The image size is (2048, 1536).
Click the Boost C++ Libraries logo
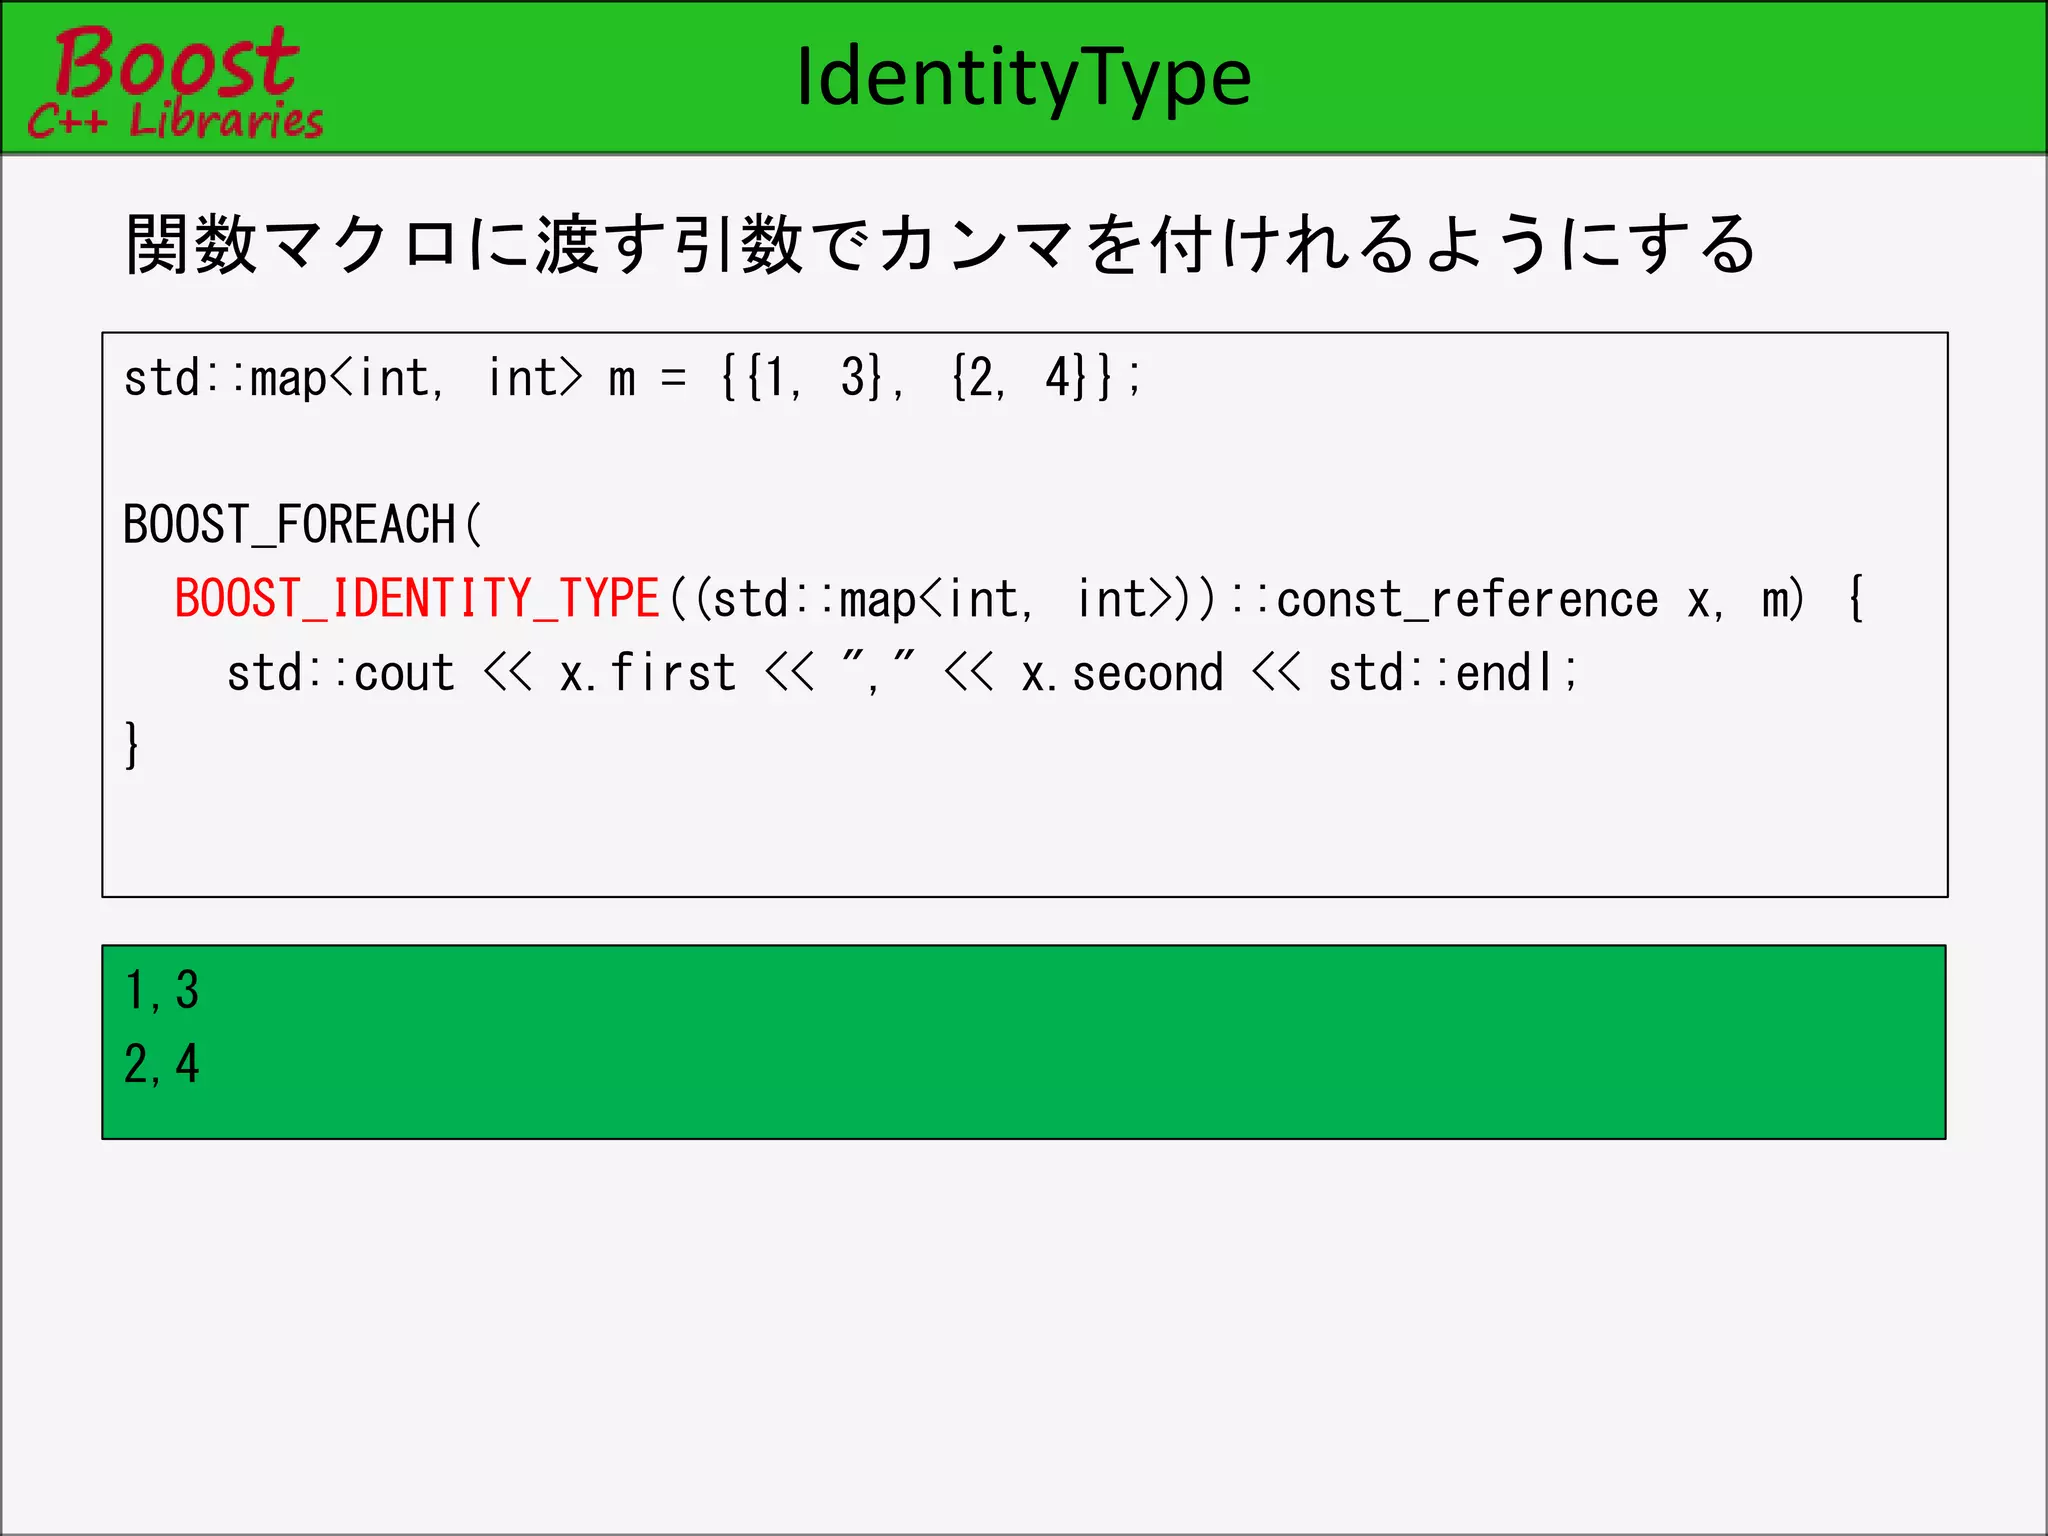coord(175,82)
